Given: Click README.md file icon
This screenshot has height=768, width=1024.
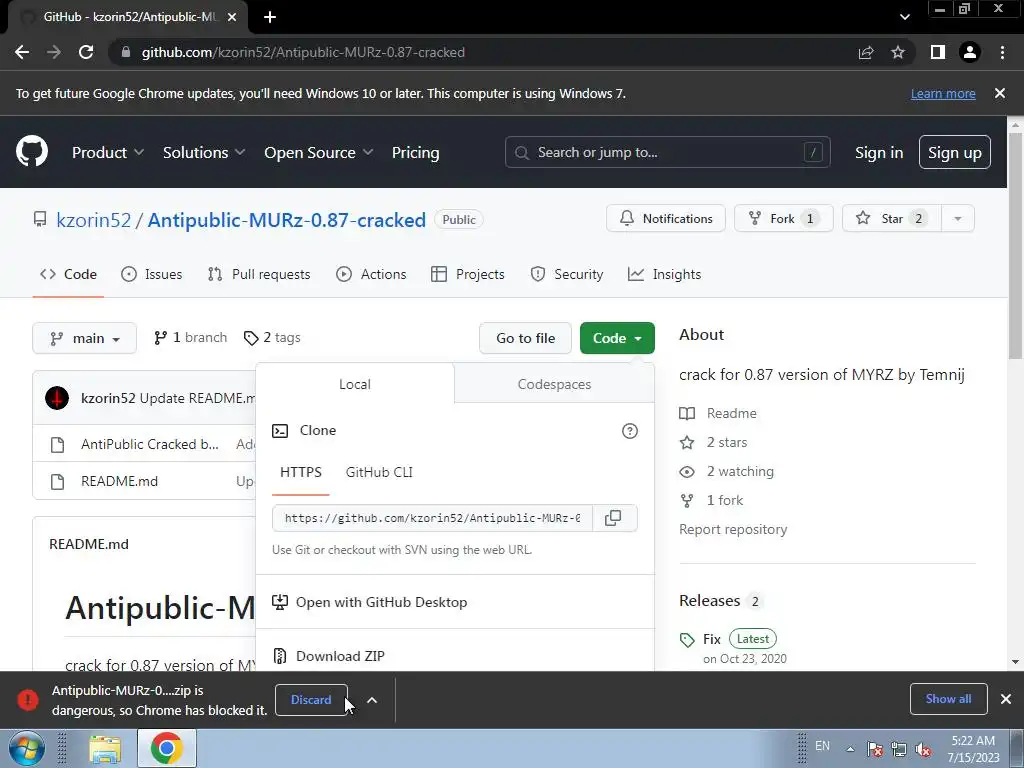Looking at the screenshot, I should pyautogui.click(x=57, y=481).
